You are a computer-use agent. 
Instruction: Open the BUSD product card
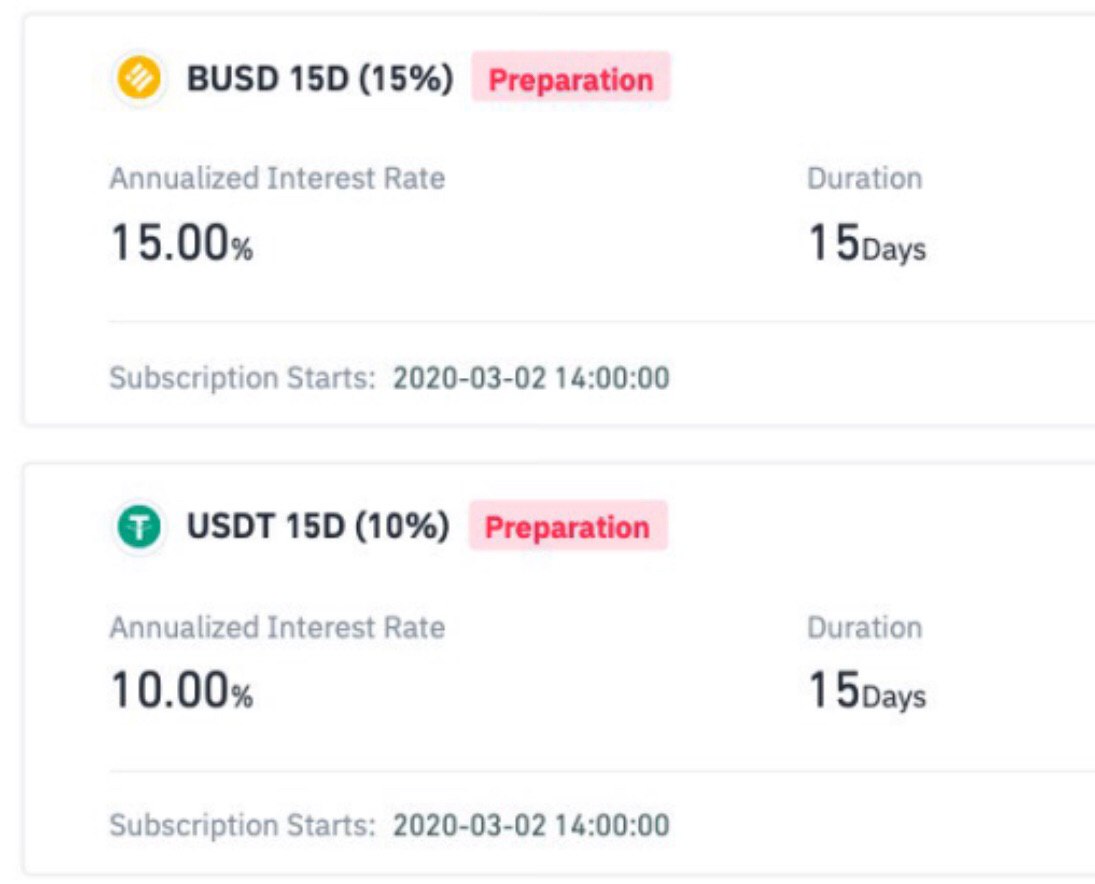(x=559, y=219)
